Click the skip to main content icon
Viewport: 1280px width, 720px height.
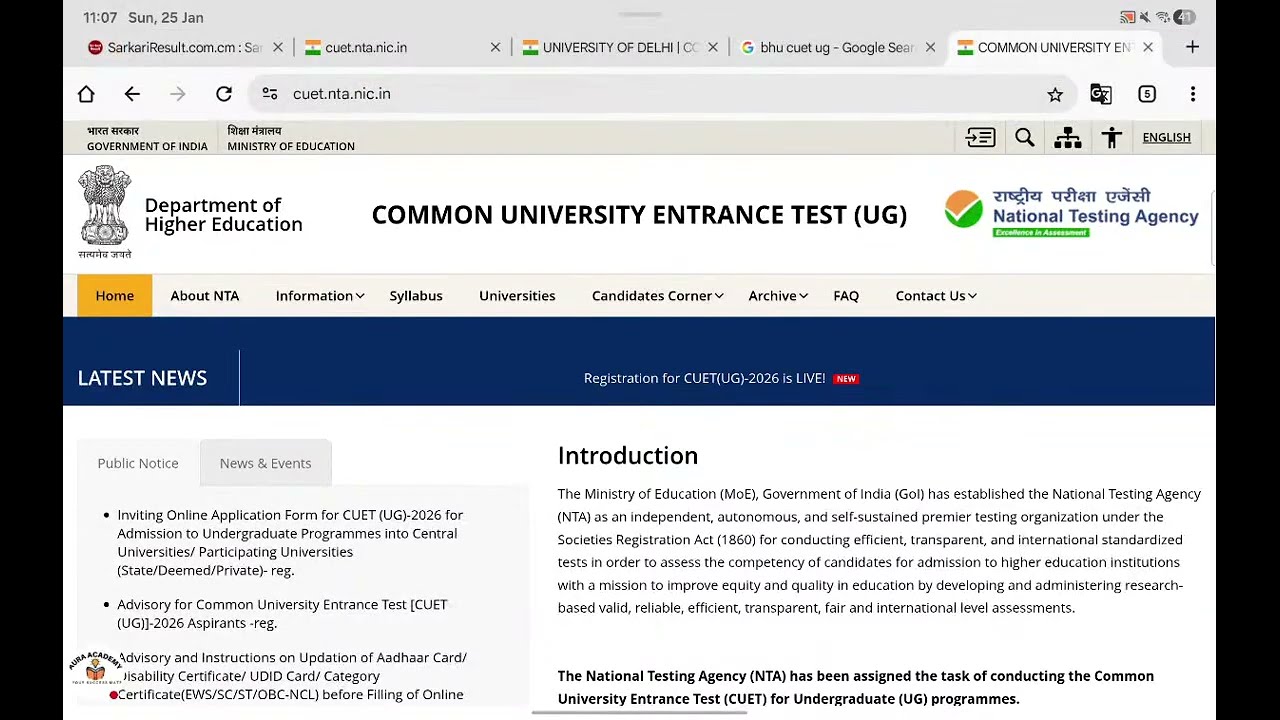(x=981, y=138)
